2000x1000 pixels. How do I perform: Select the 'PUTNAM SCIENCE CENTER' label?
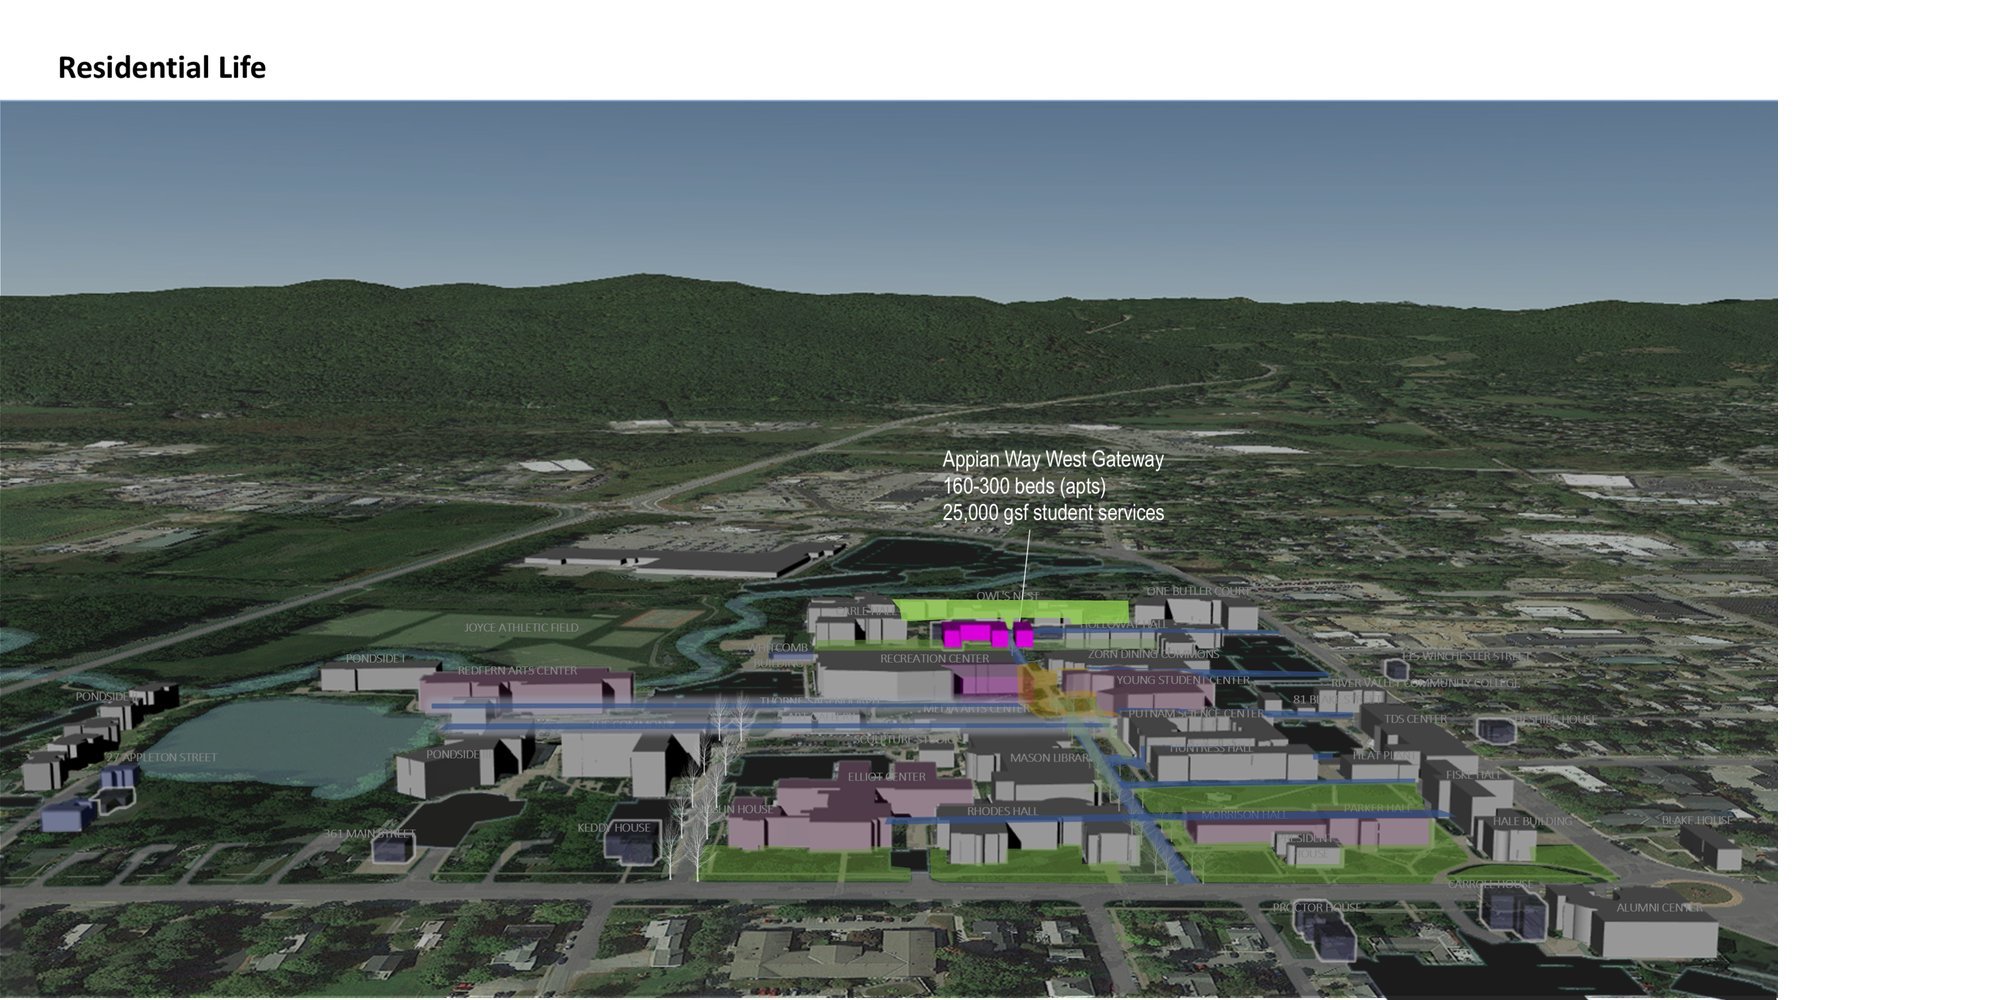[1196, 714]
